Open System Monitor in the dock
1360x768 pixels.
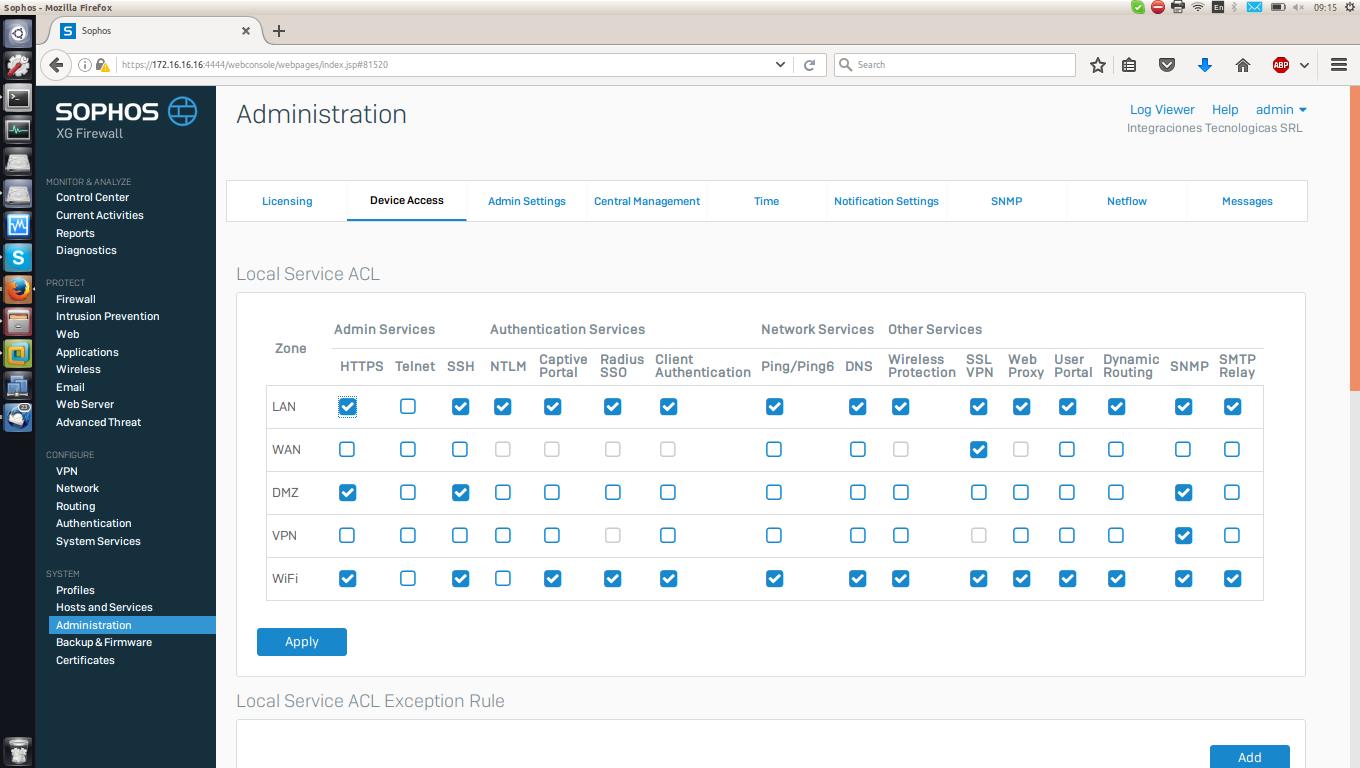coord(18,130)
